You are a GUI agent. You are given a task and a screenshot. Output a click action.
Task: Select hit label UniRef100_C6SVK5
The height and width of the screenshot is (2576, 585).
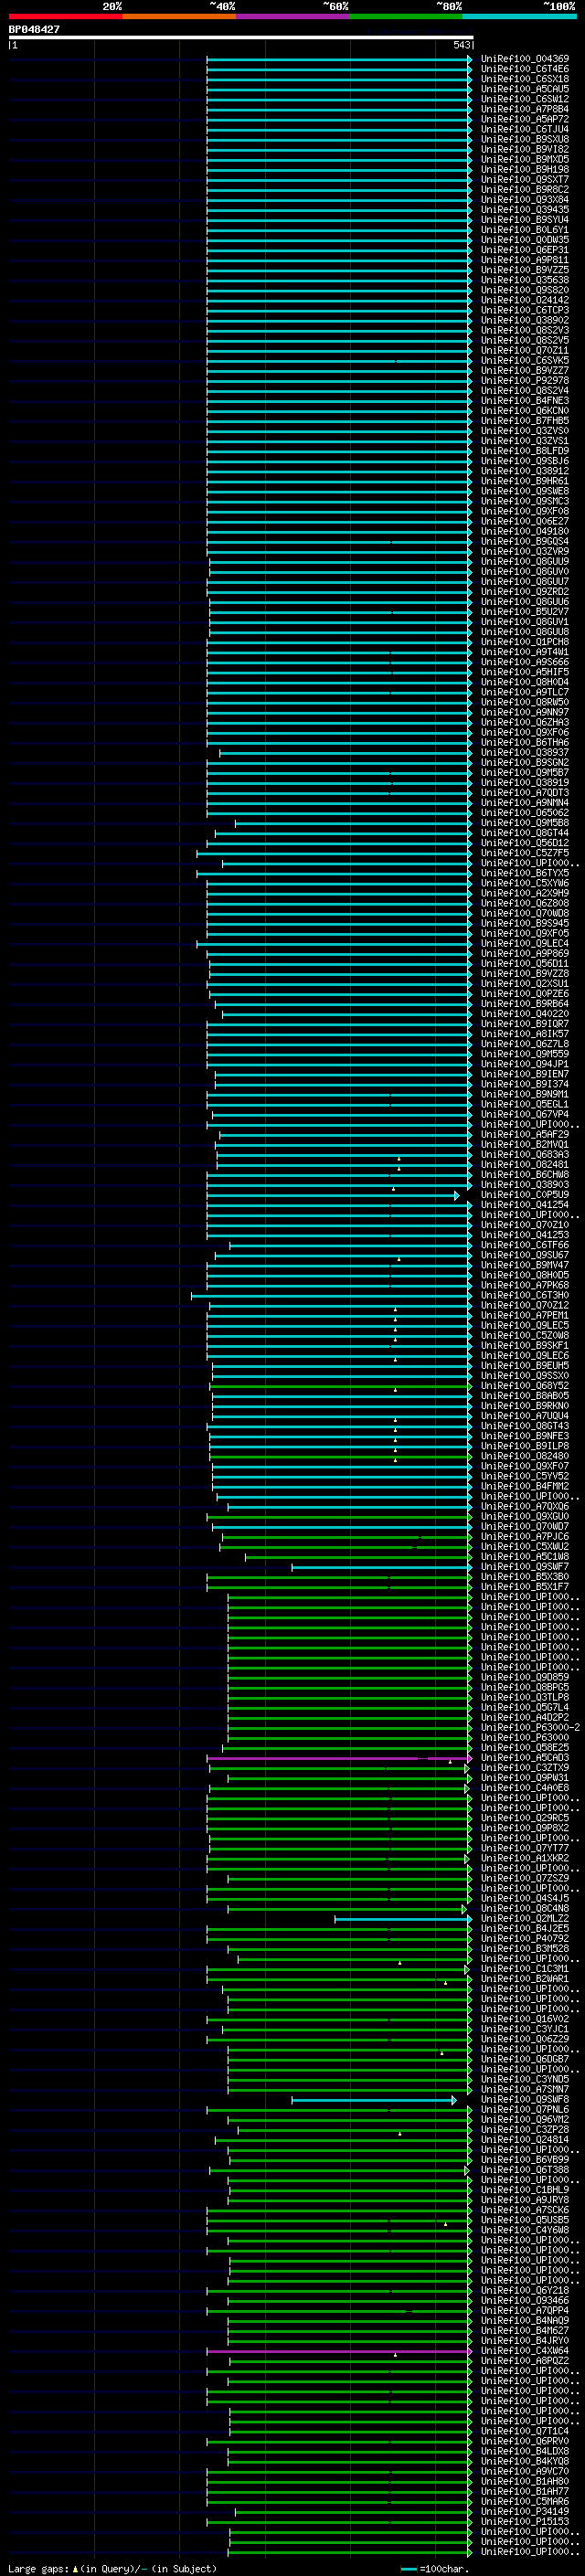(524, 361)
